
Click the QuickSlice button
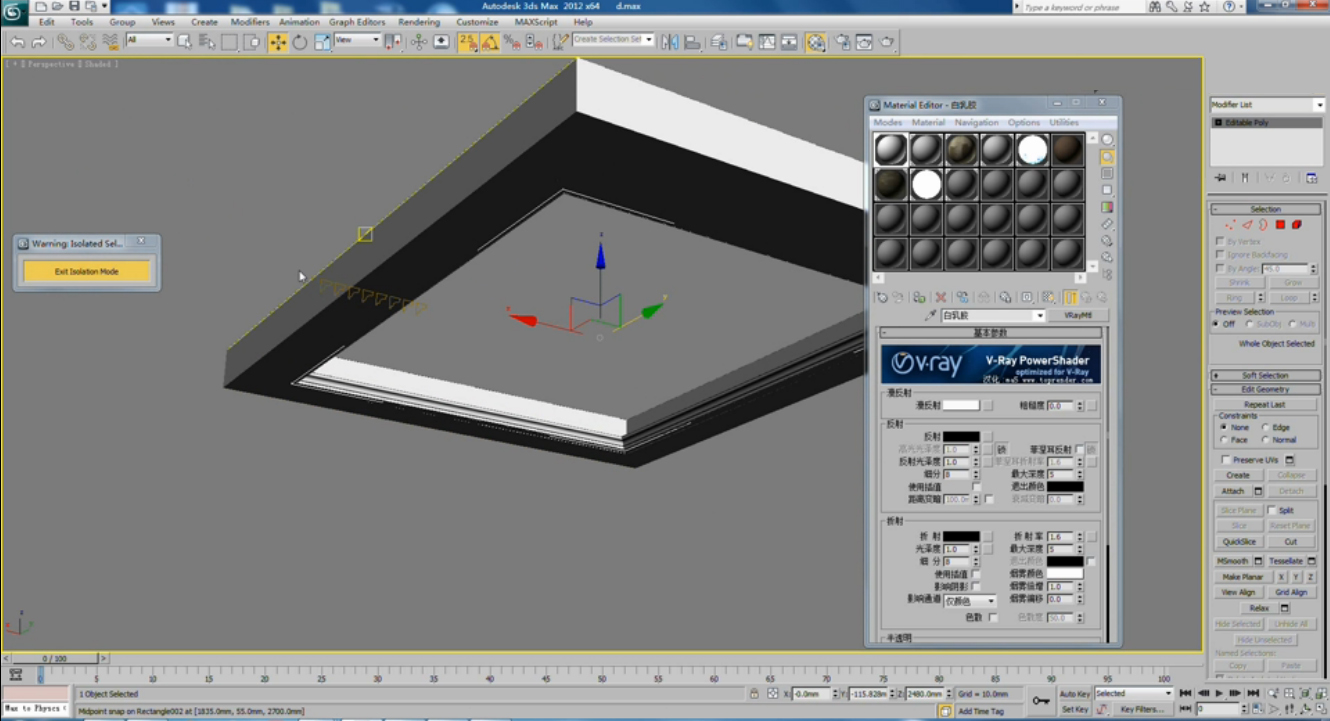[x=1239, y=541]
